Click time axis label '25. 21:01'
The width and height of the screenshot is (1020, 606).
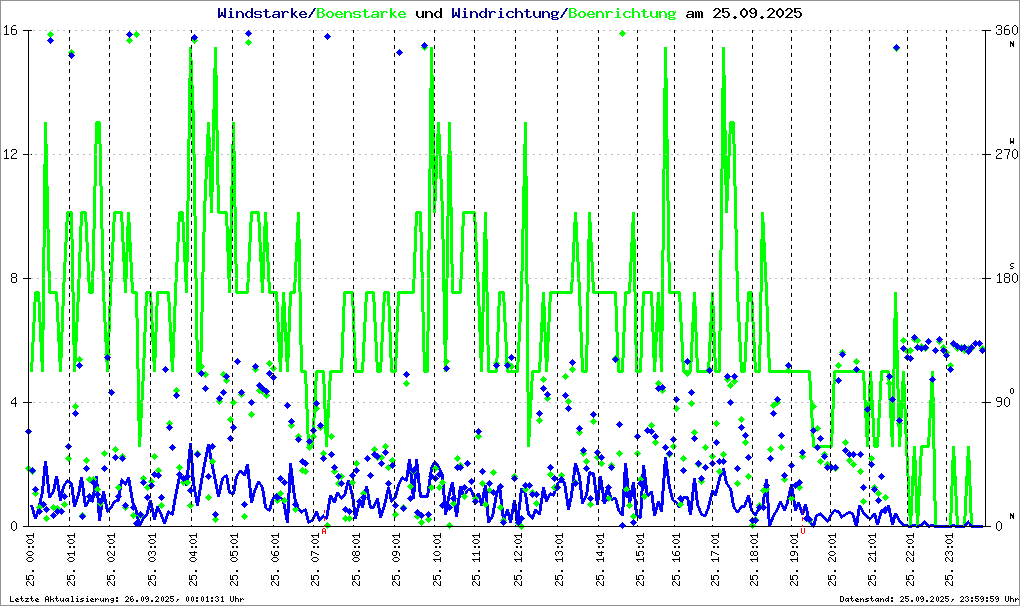pyautogui.click(x=872, y=560)
